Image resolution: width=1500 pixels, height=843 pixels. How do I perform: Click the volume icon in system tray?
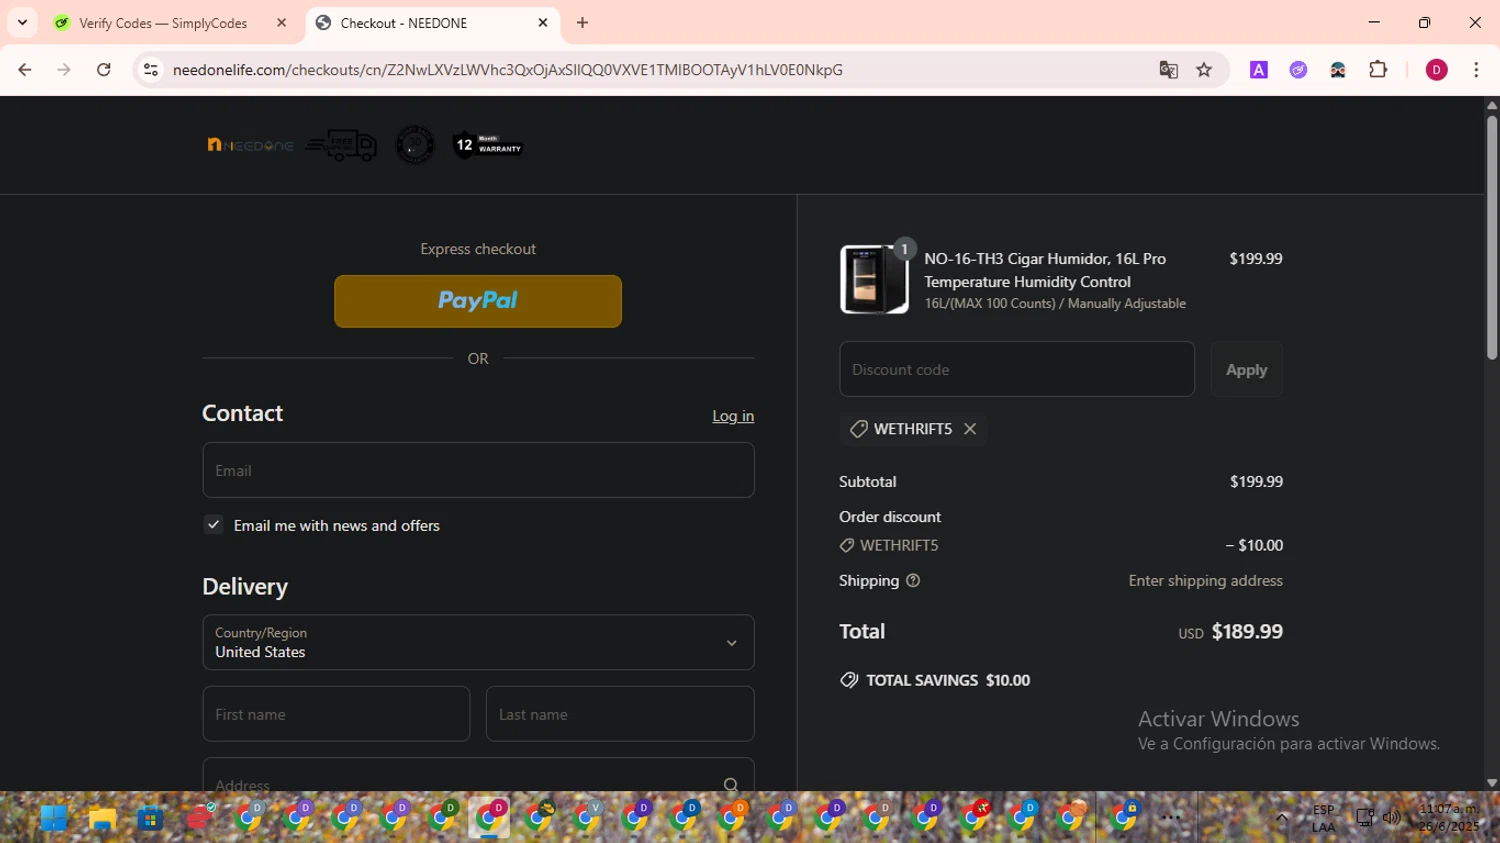tap(1392, 818)
